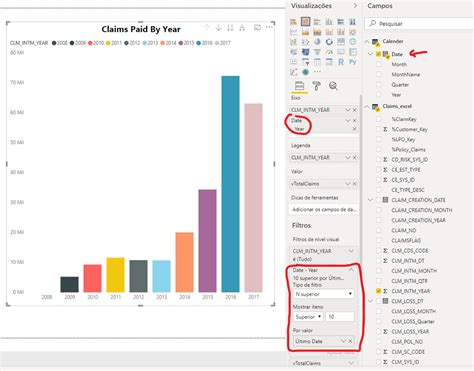Toggle the %ClaimKey field checkbox
This screenshot has width=474, height=371.
point(378,119)
